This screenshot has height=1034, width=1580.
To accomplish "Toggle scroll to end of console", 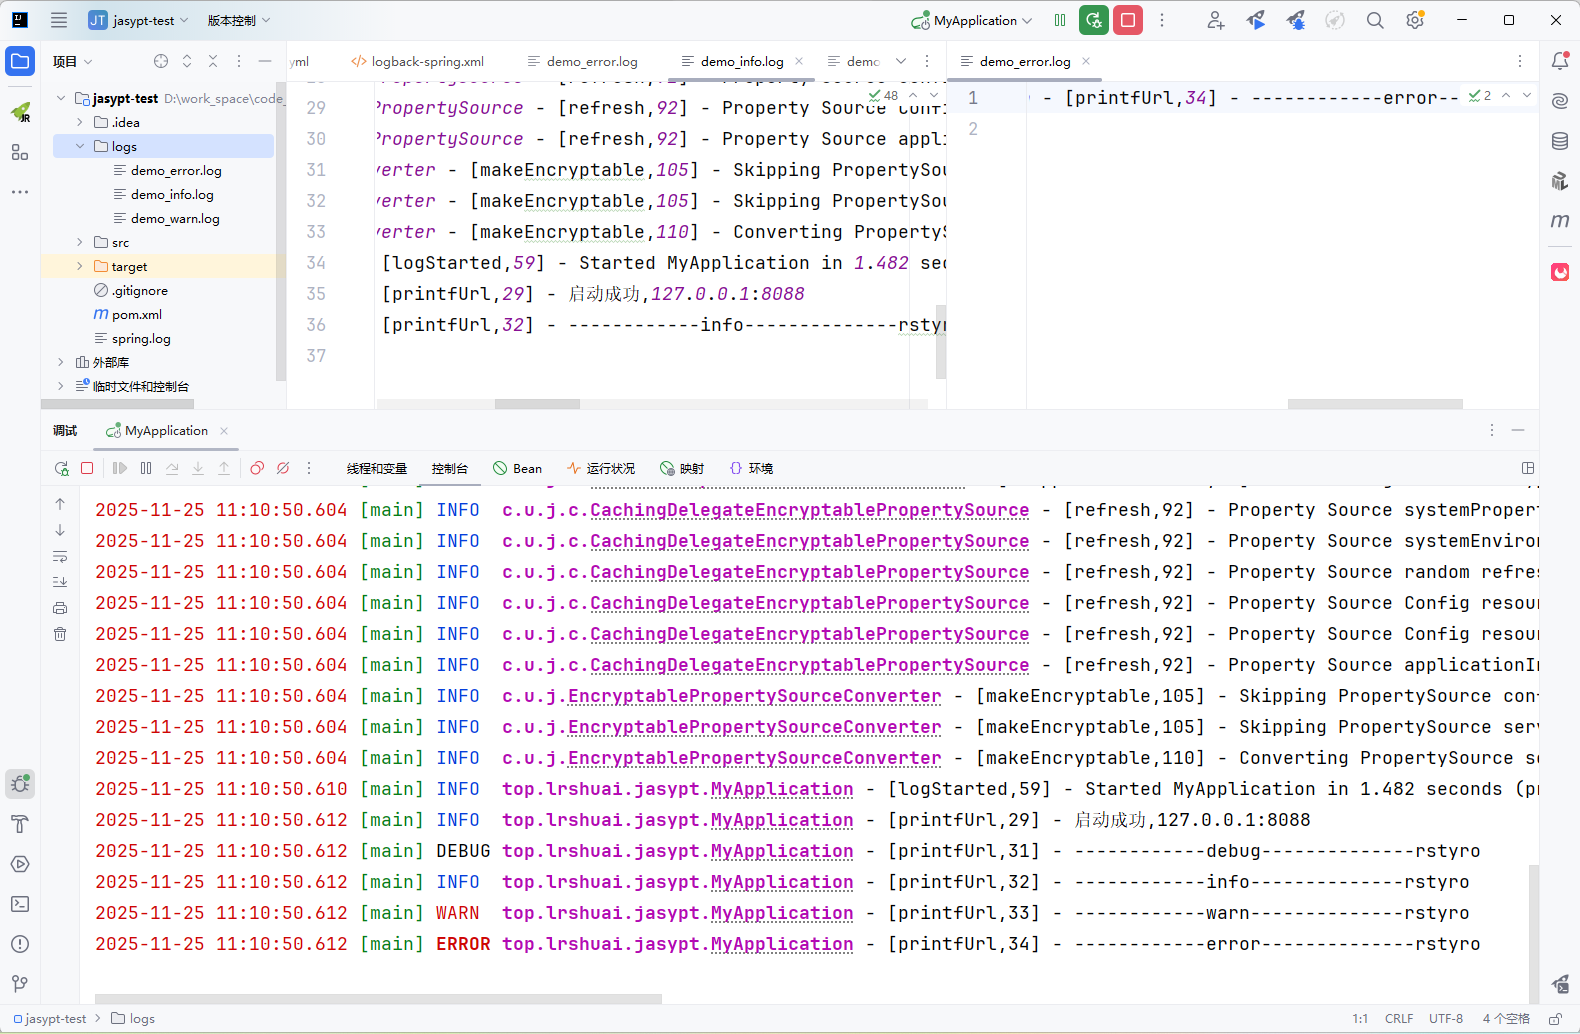I will click(x=60, y=582).
